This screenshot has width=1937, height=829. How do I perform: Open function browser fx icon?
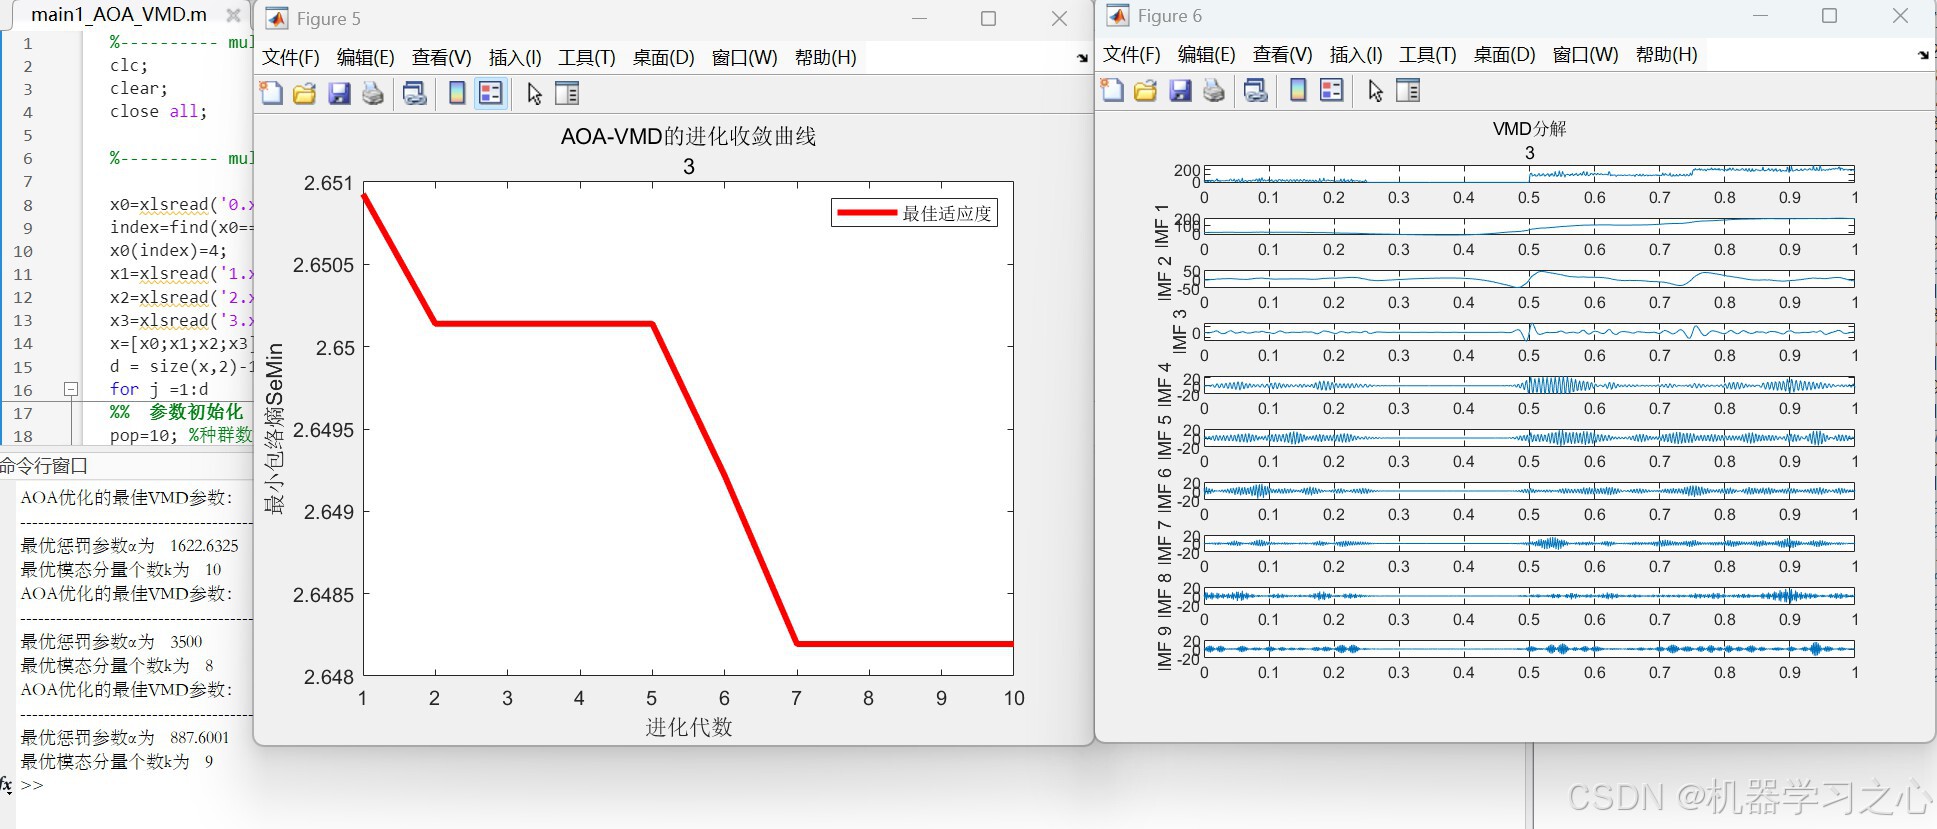[7, 785]
